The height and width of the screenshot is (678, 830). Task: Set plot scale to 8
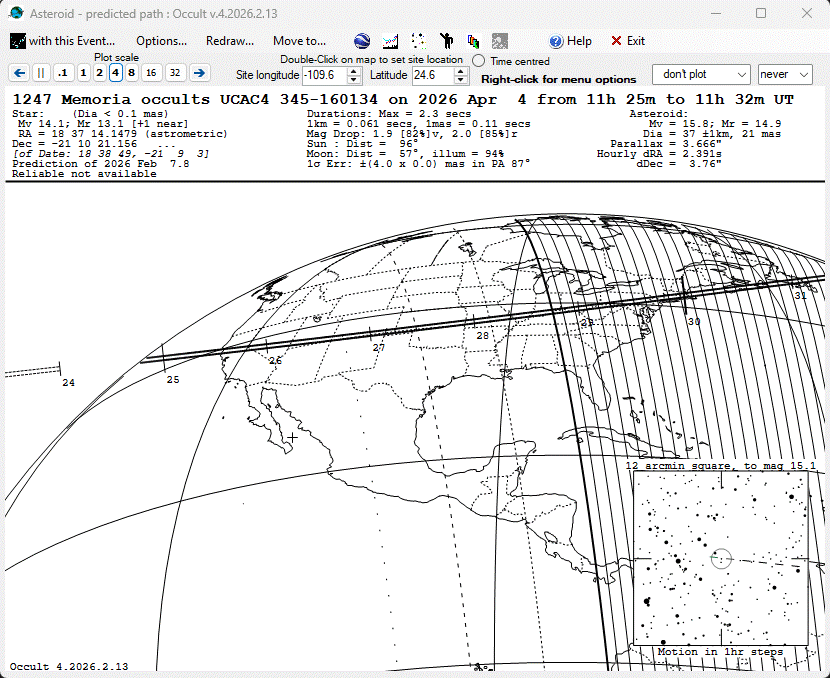click(131, 73)
